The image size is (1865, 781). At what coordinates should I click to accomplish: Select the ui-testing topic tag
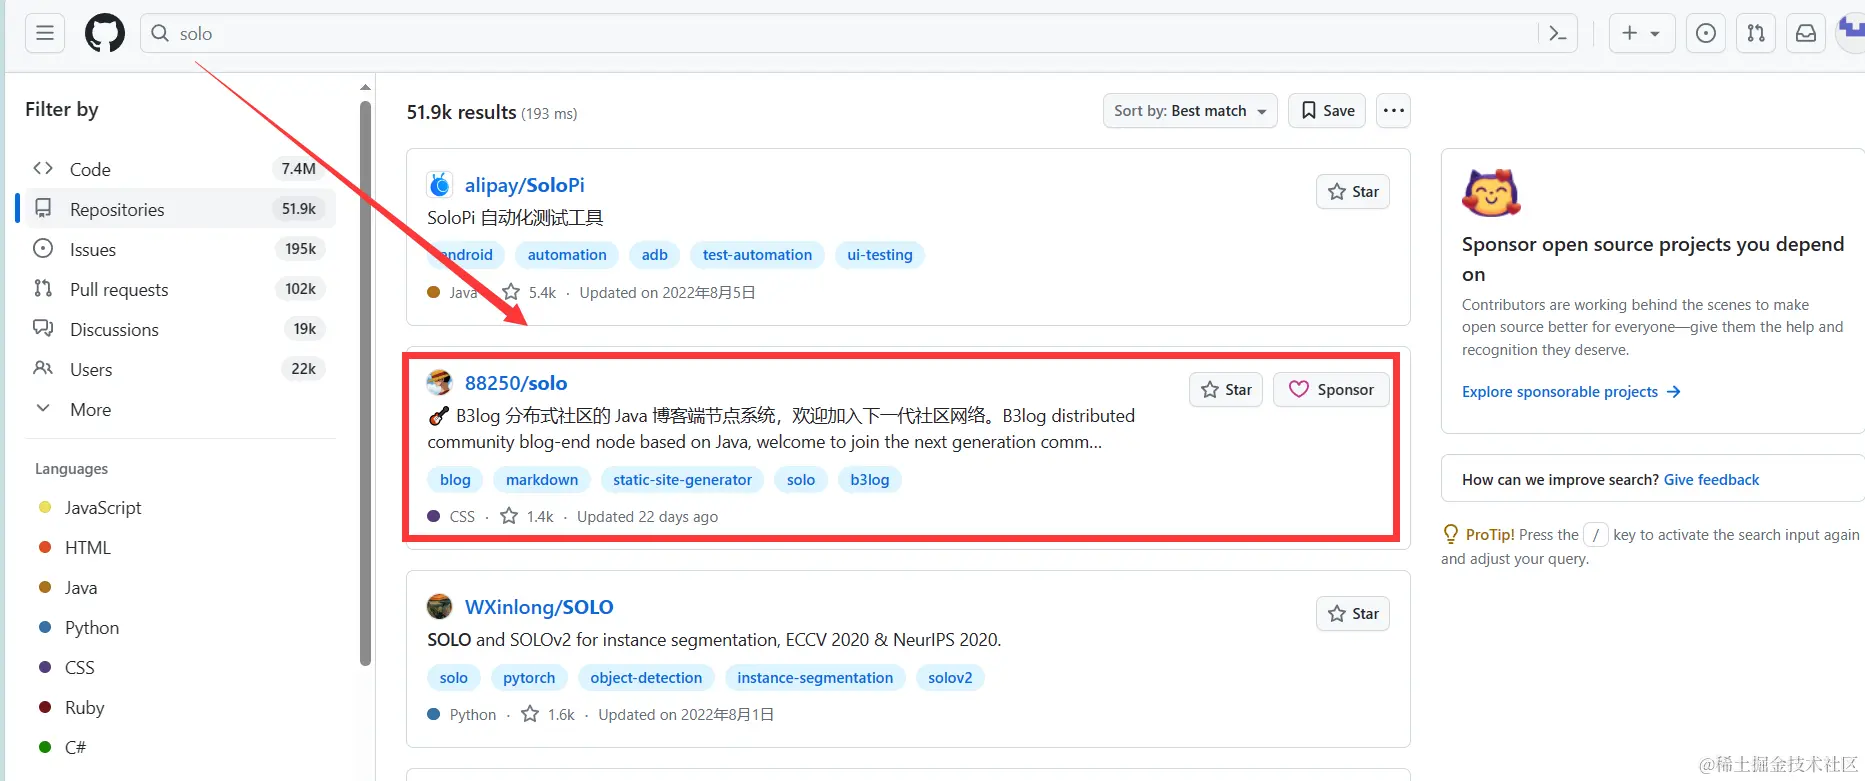pos(880,255)
